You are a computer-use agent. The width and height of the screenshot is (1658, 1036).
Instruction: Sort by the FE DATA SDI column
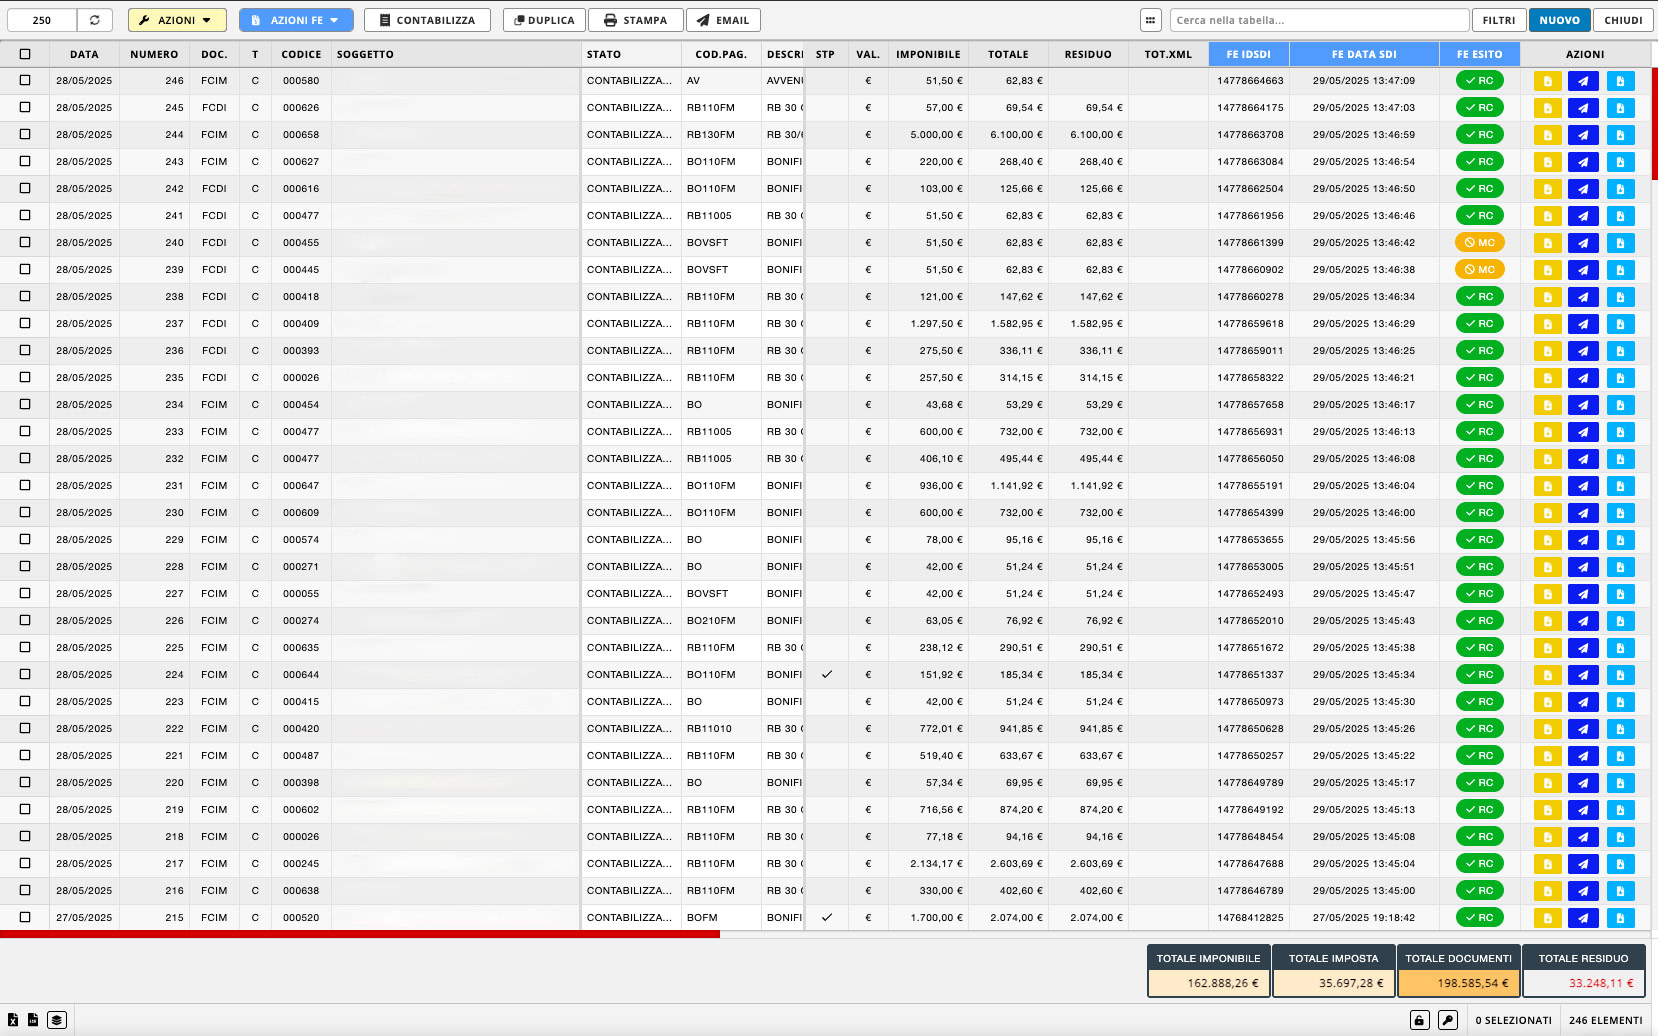click(x=1363, y=54)
